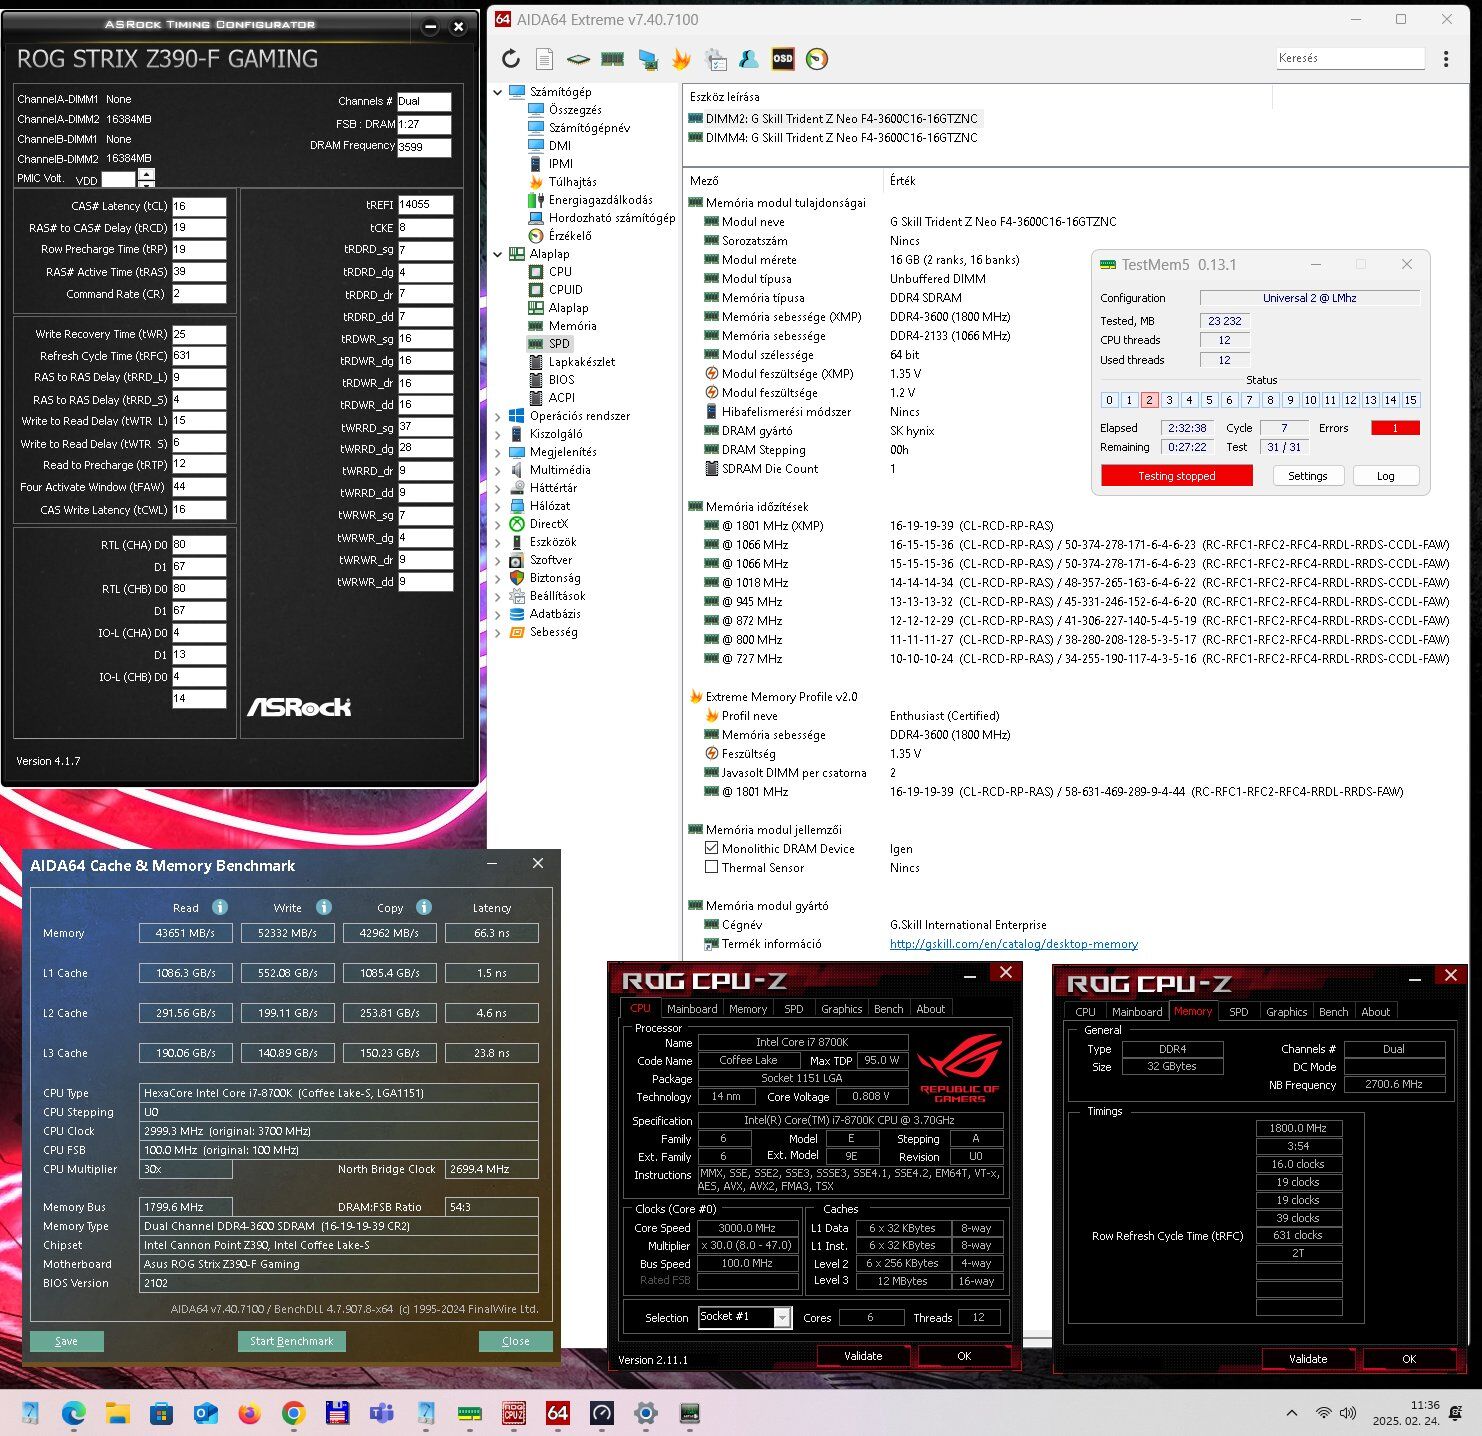
Task: Open Bench tab in left CPU-Z window
Action: pos(888,1009)
